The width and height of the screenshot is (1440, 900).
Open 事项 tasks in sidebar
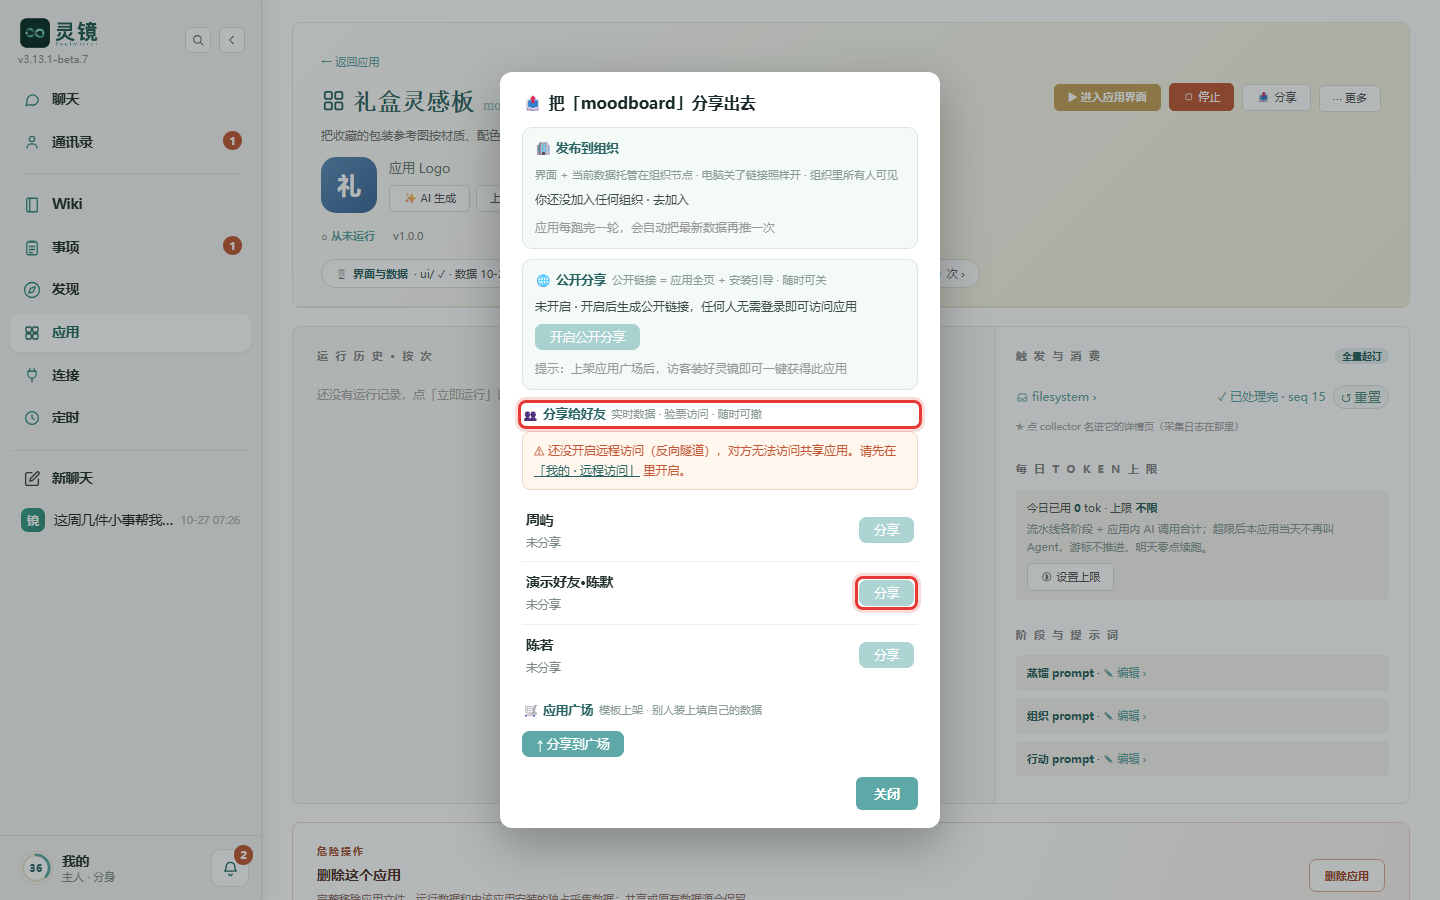(130, 247)
